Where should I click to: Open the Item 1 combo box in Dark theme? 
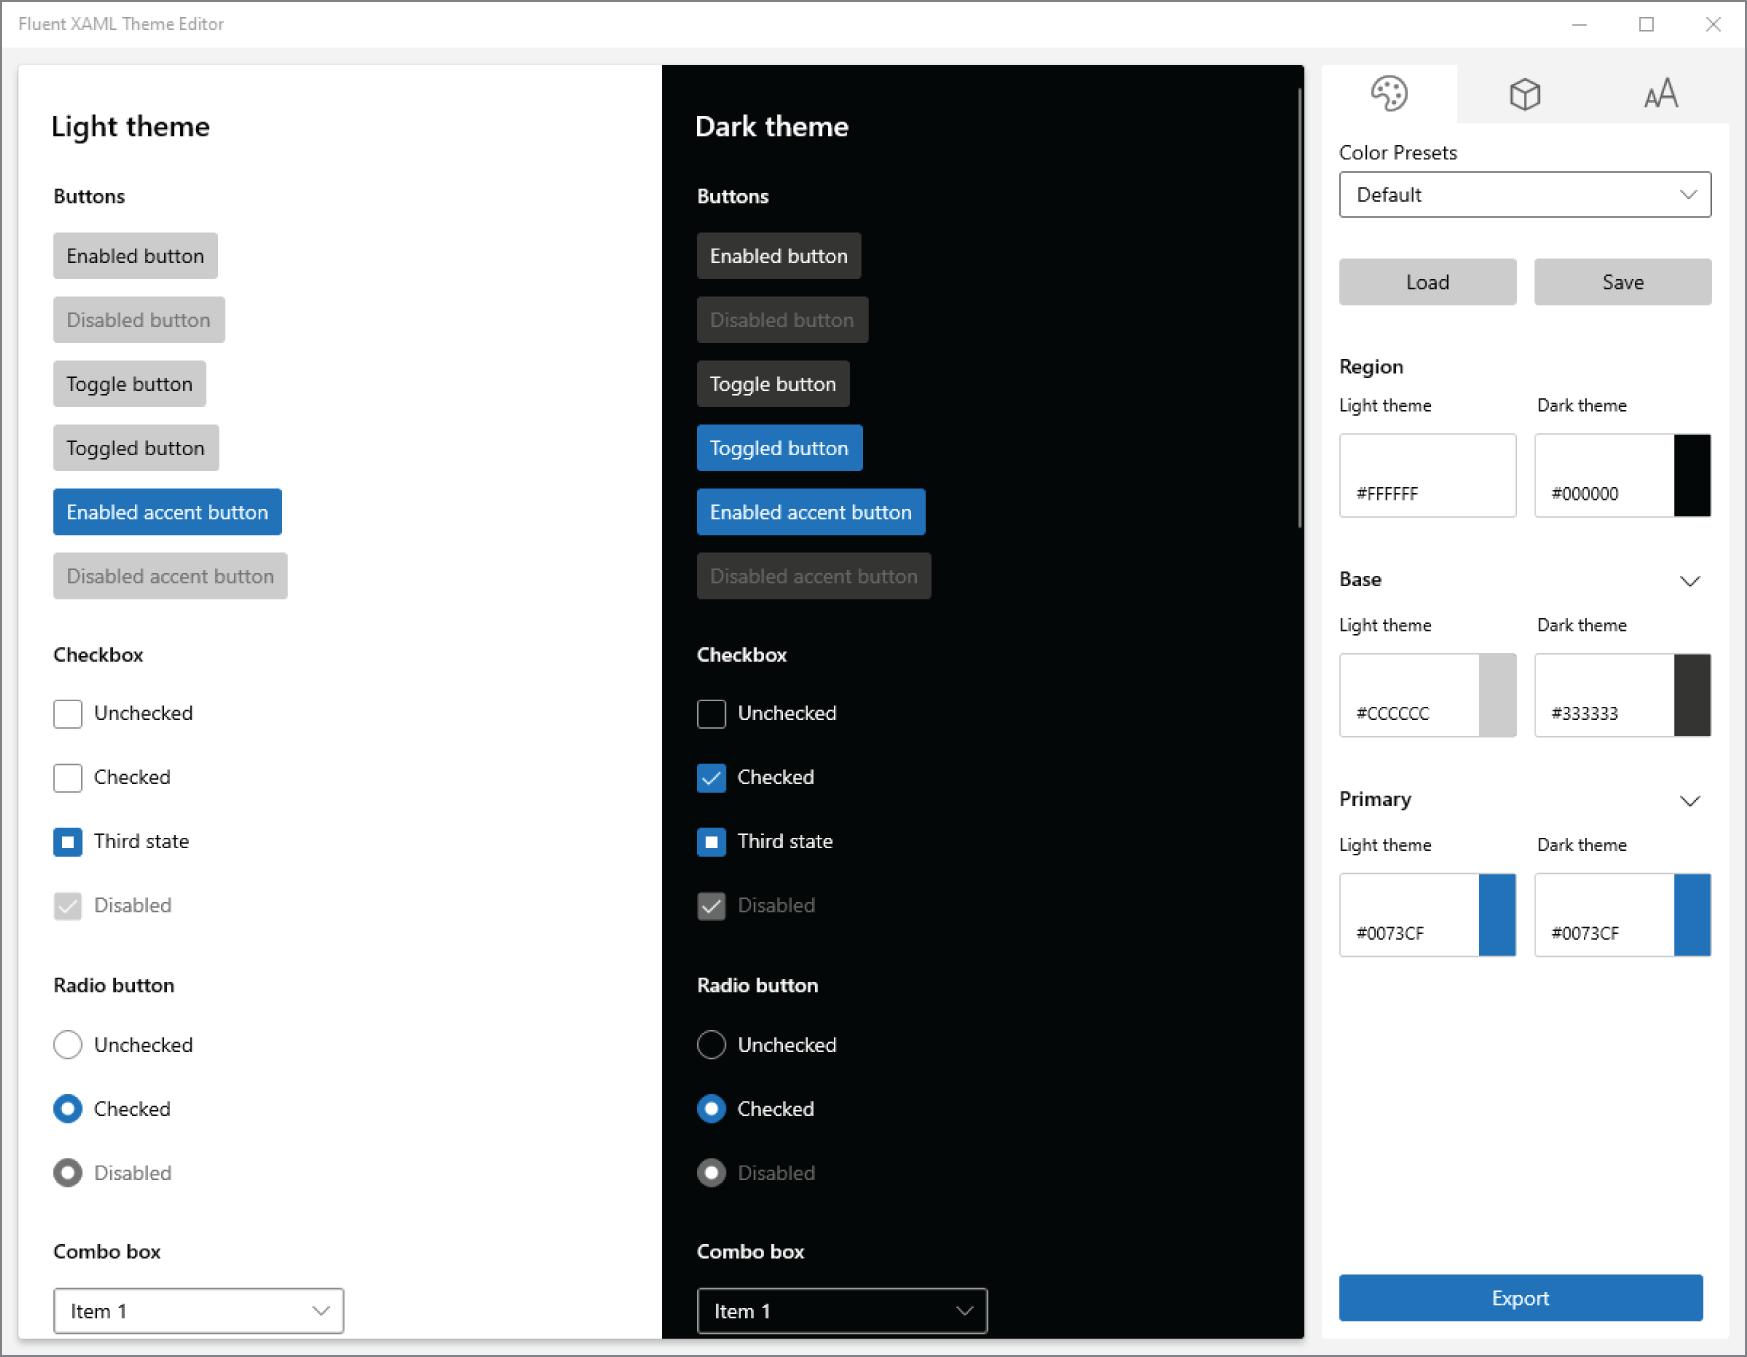(841, 1310)
